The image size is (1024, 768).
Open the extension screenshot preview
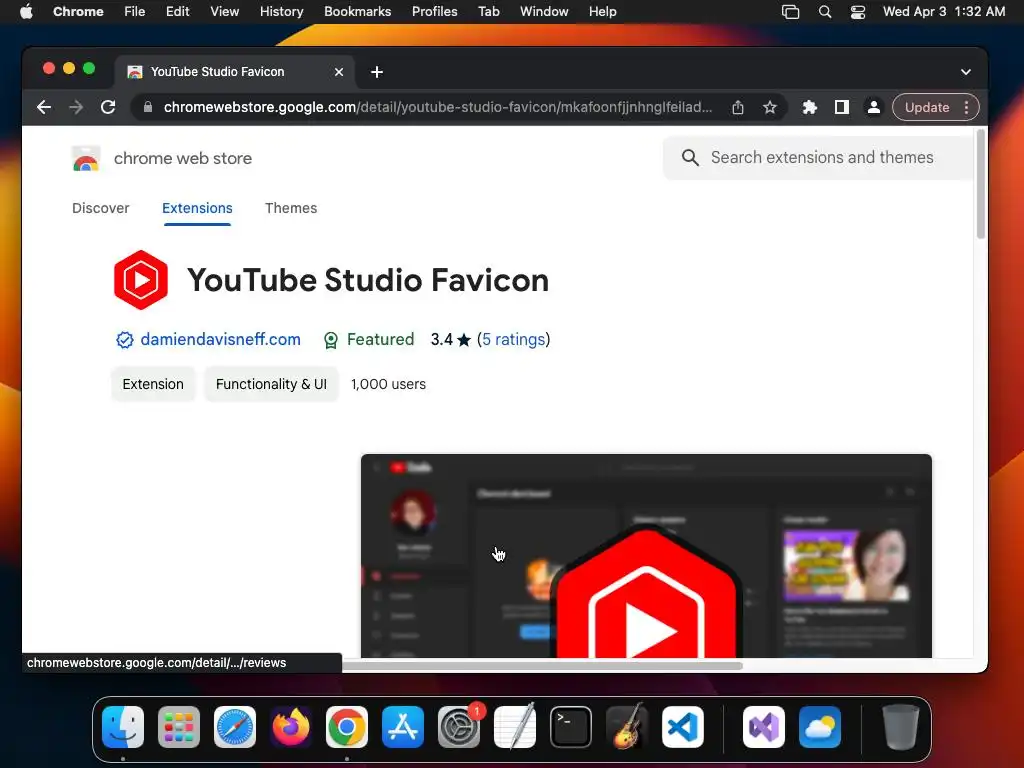click(x=646, y=556)
